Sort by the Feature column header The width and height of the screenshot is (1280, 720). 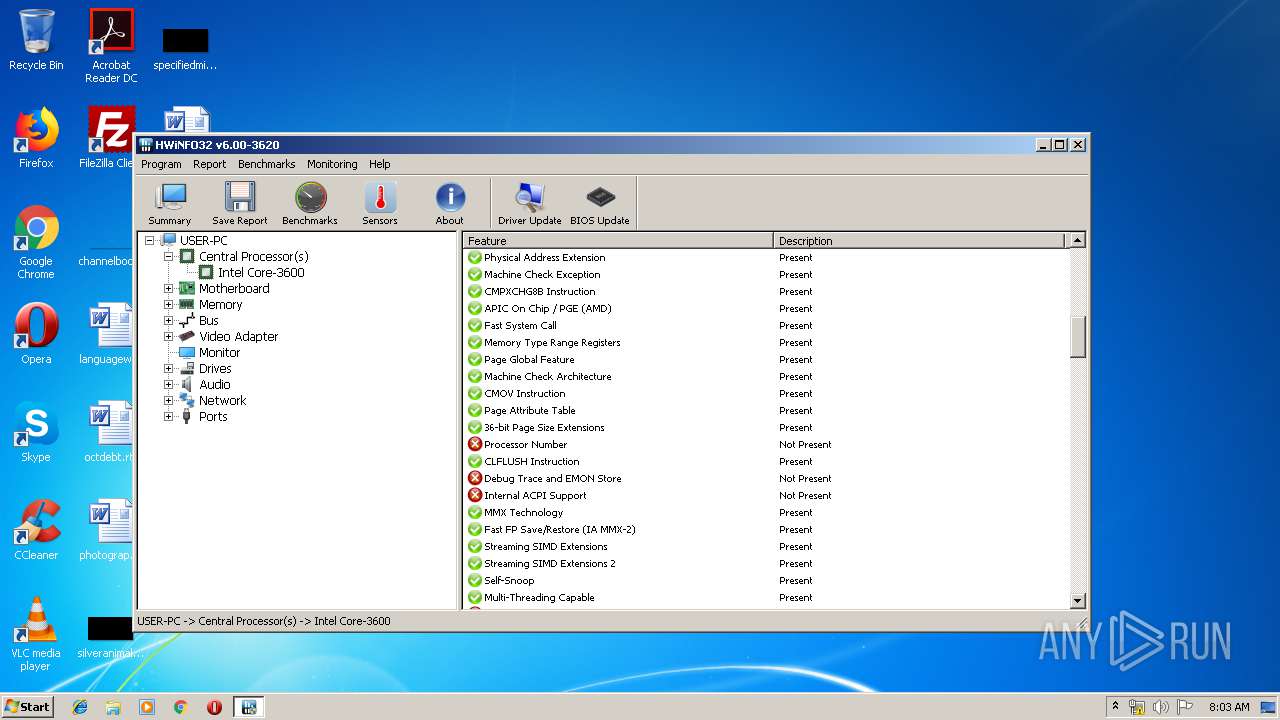point(618,241)
